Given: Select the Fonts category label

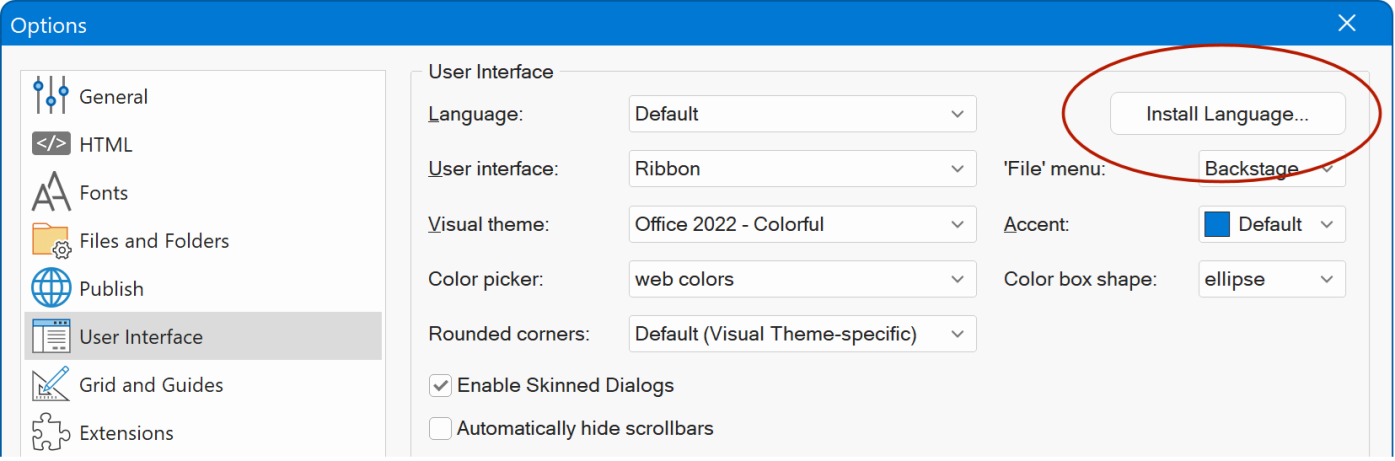Looking at the screenshot, I should pyautogui.click(x=104, y=193).
